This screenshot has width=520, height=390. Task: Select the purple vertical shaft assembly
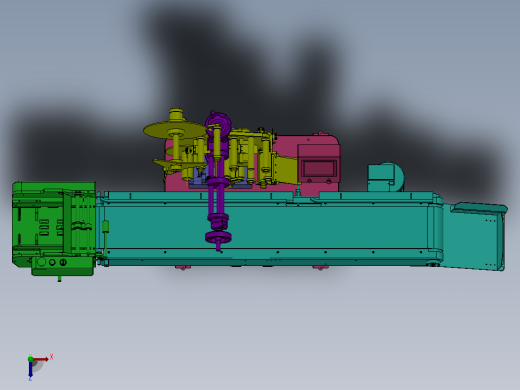point(218,182)
